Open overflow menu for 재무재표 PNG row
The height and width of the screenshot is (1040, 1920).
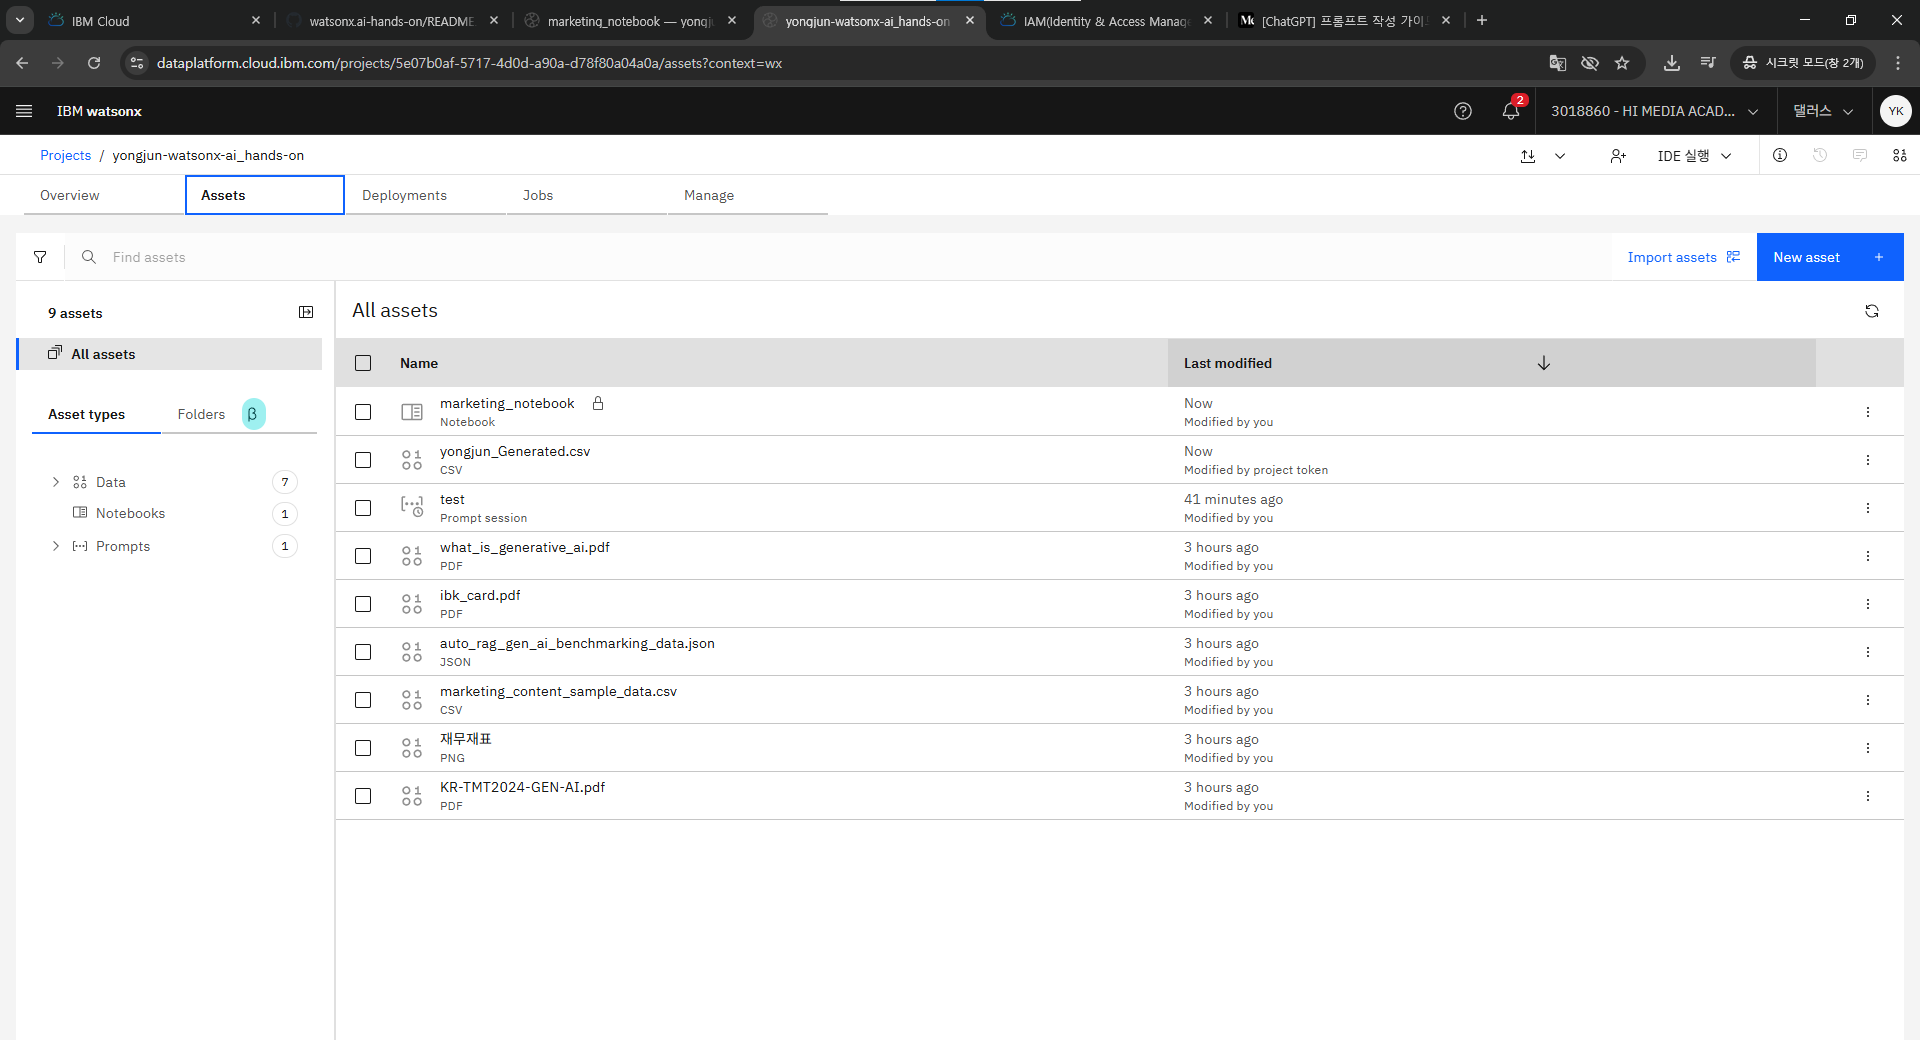click(x=1868, y=748)
